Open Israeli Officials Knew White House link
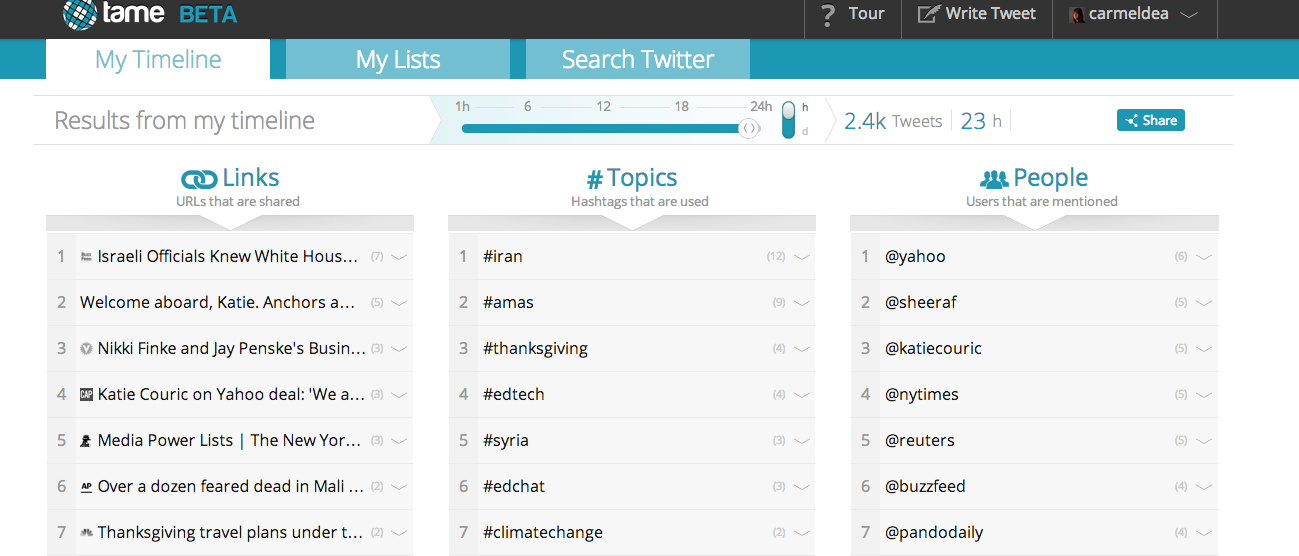This screenshot has height=556, width=1299. (228, 257)
